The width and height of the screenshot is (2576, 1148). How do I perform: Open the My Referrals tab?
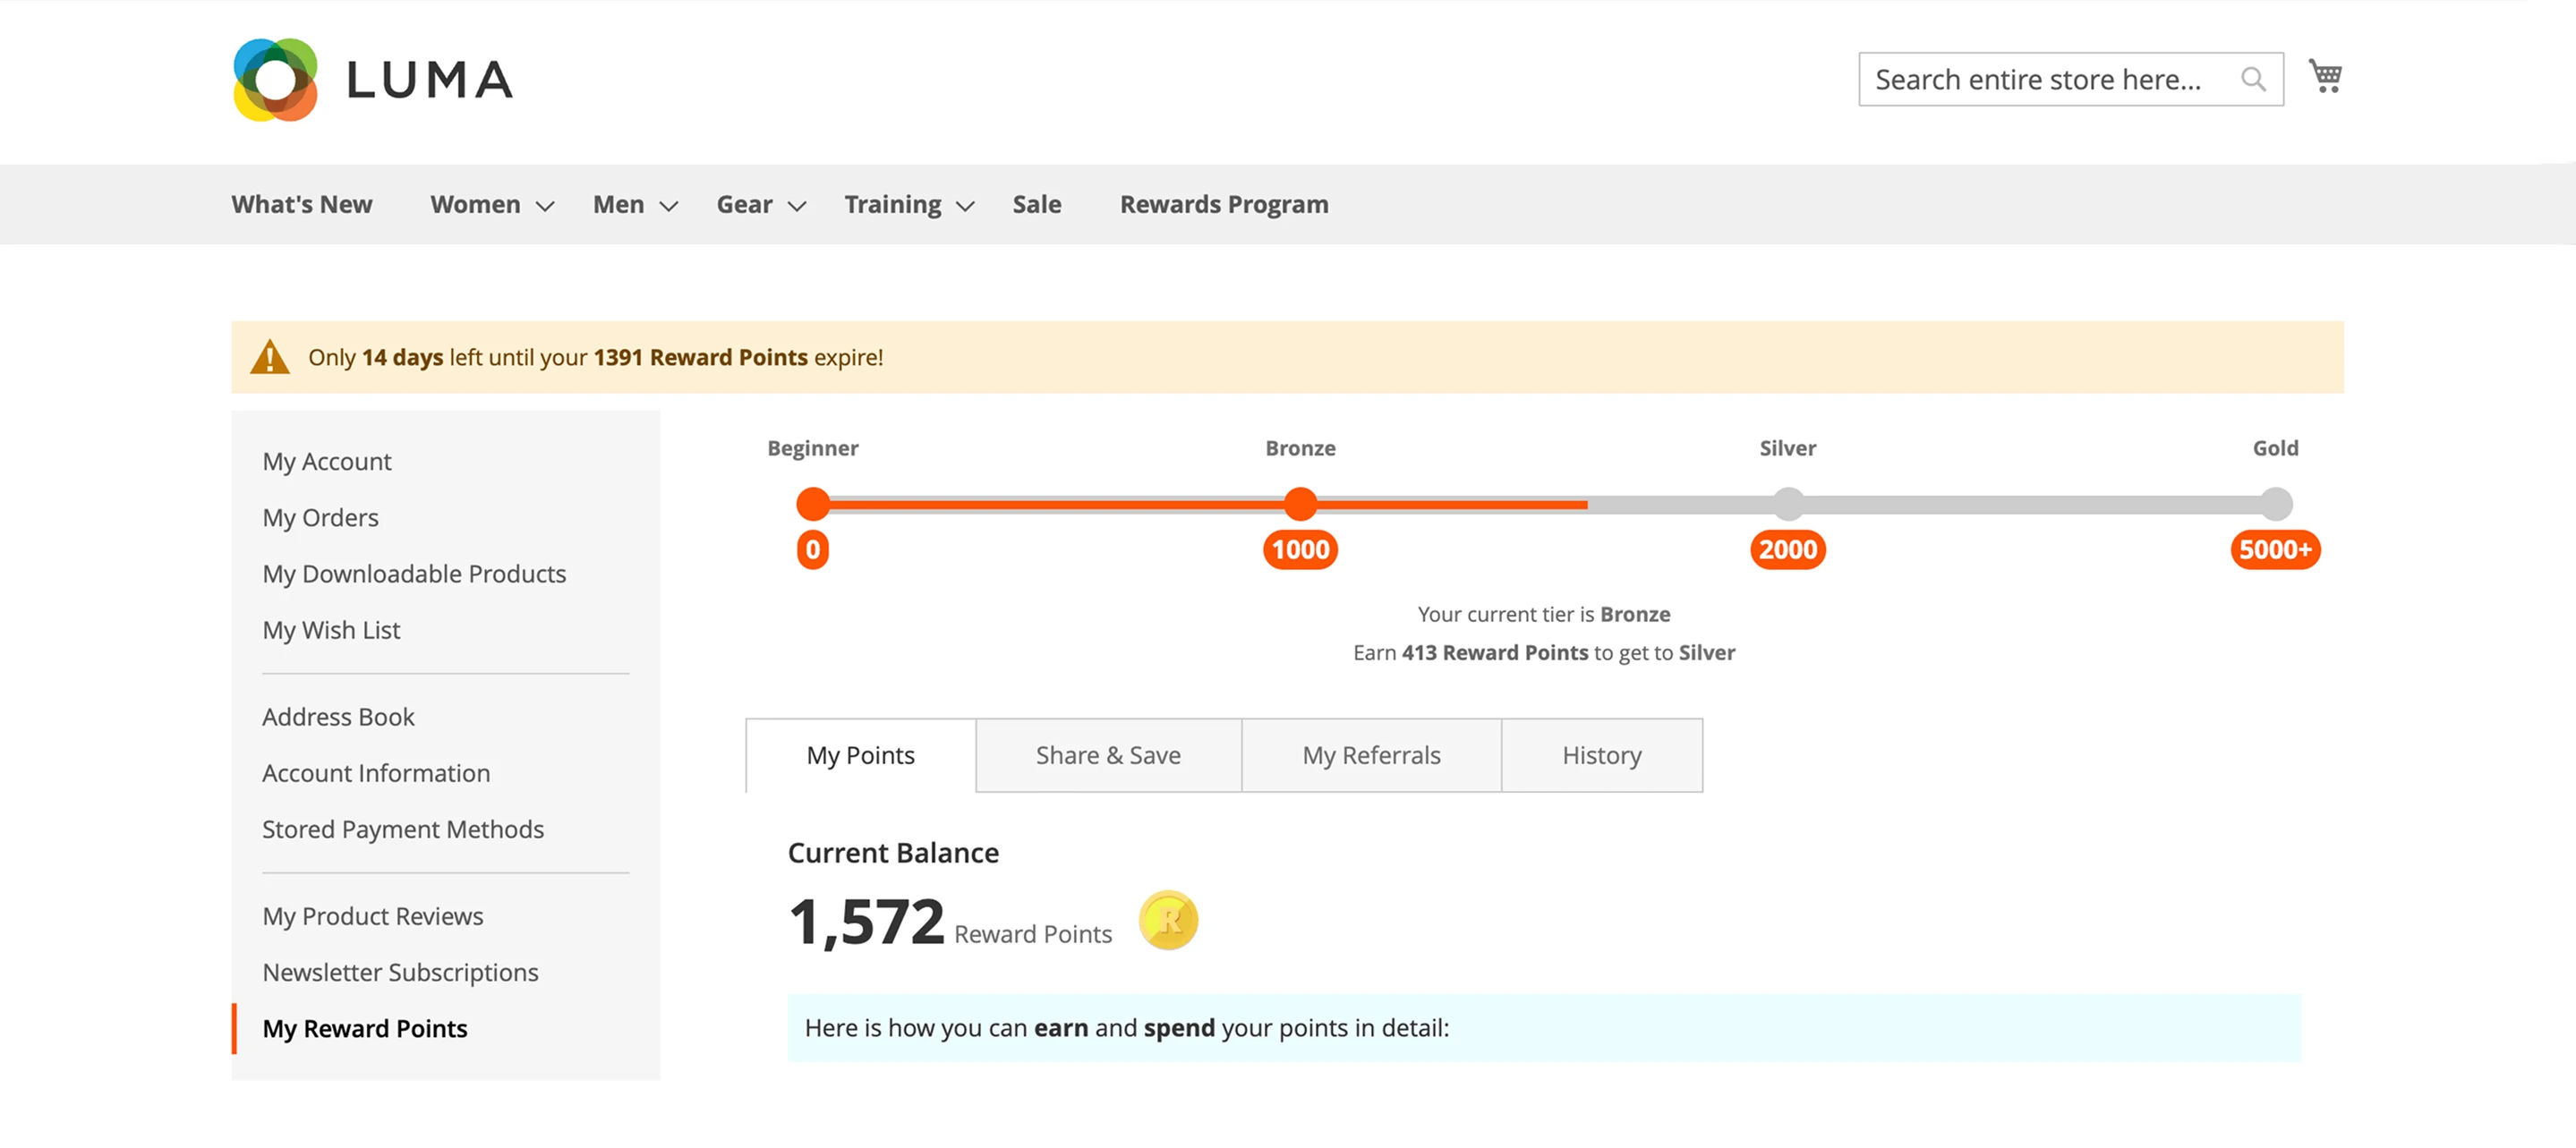click(x=1371, y=755)
